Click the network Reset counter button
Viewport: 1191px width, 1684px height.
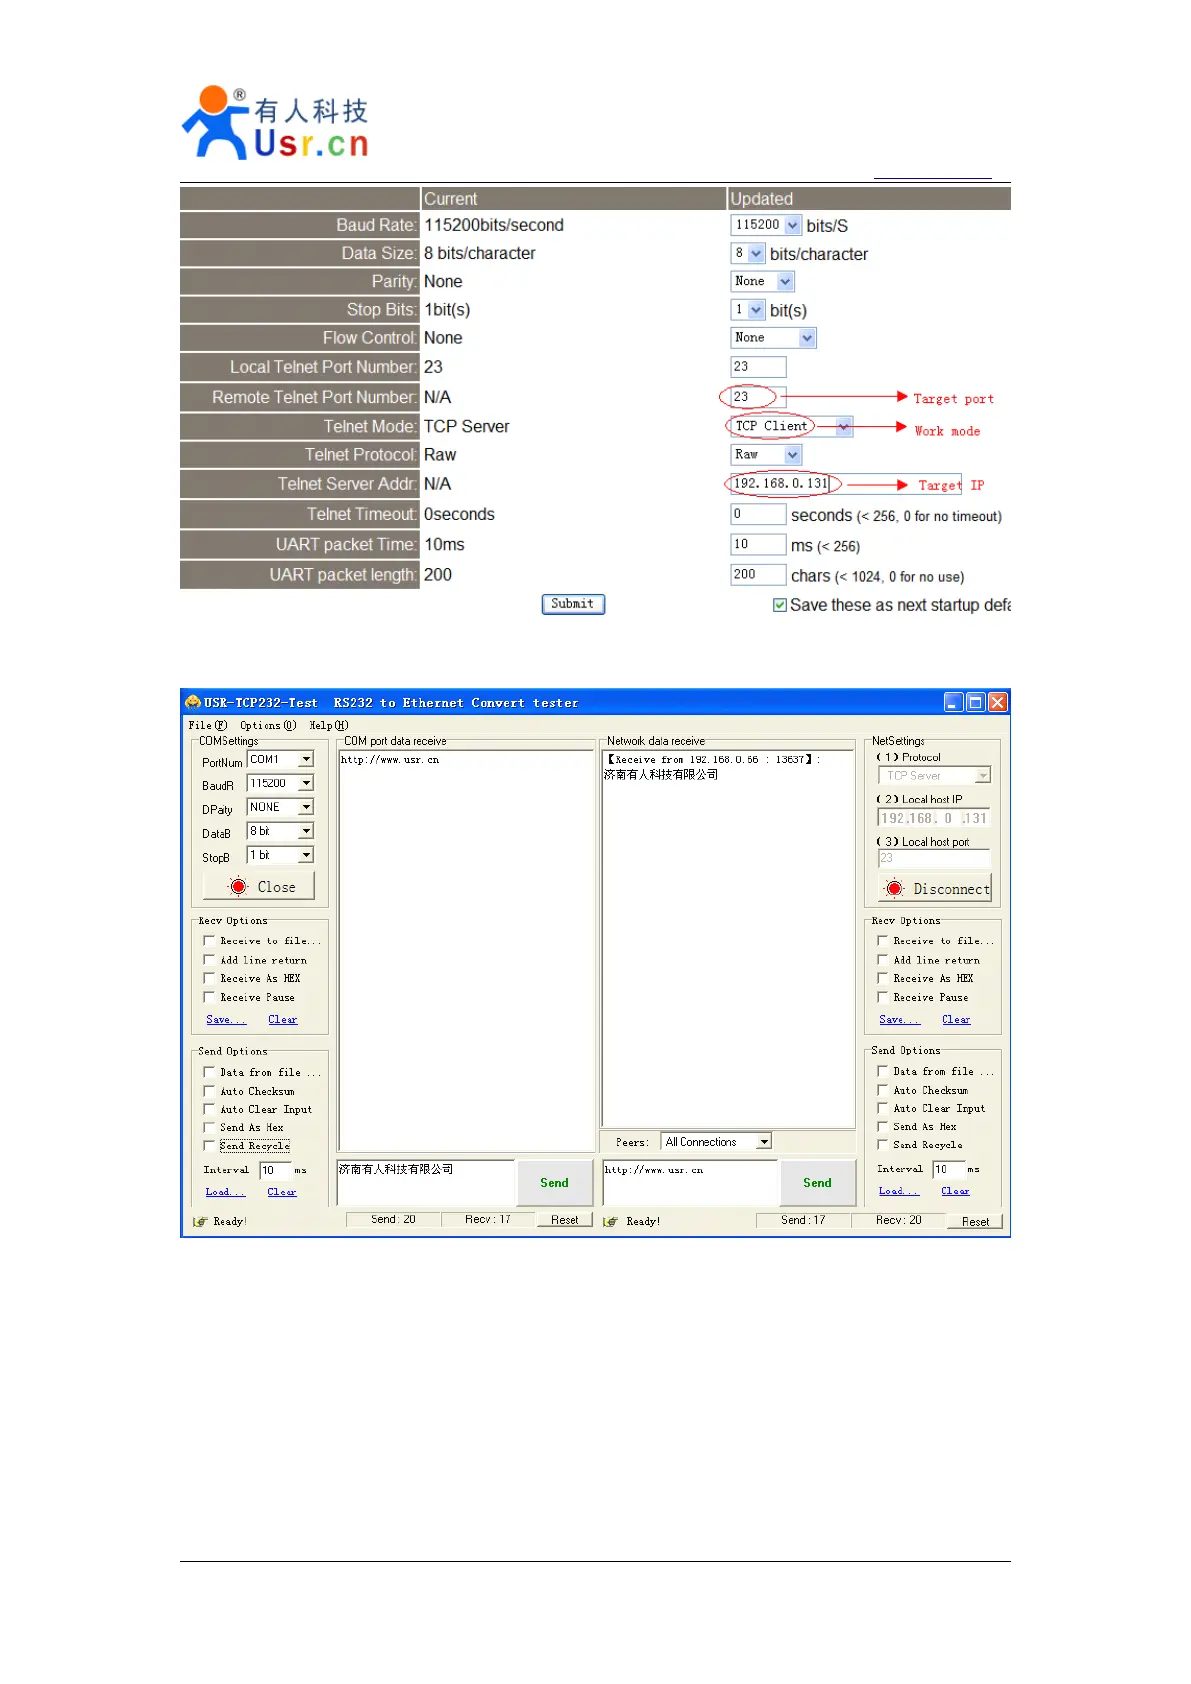975,1221
